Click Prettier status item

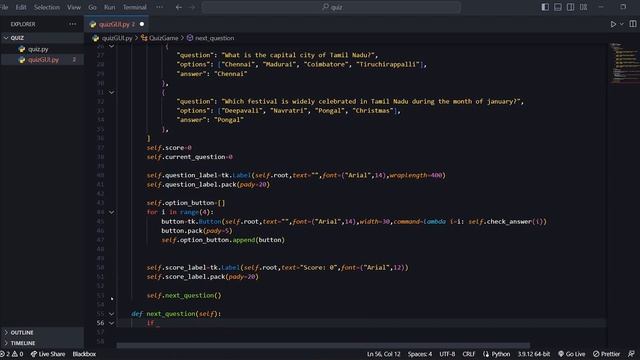click(x=607, y=354)
